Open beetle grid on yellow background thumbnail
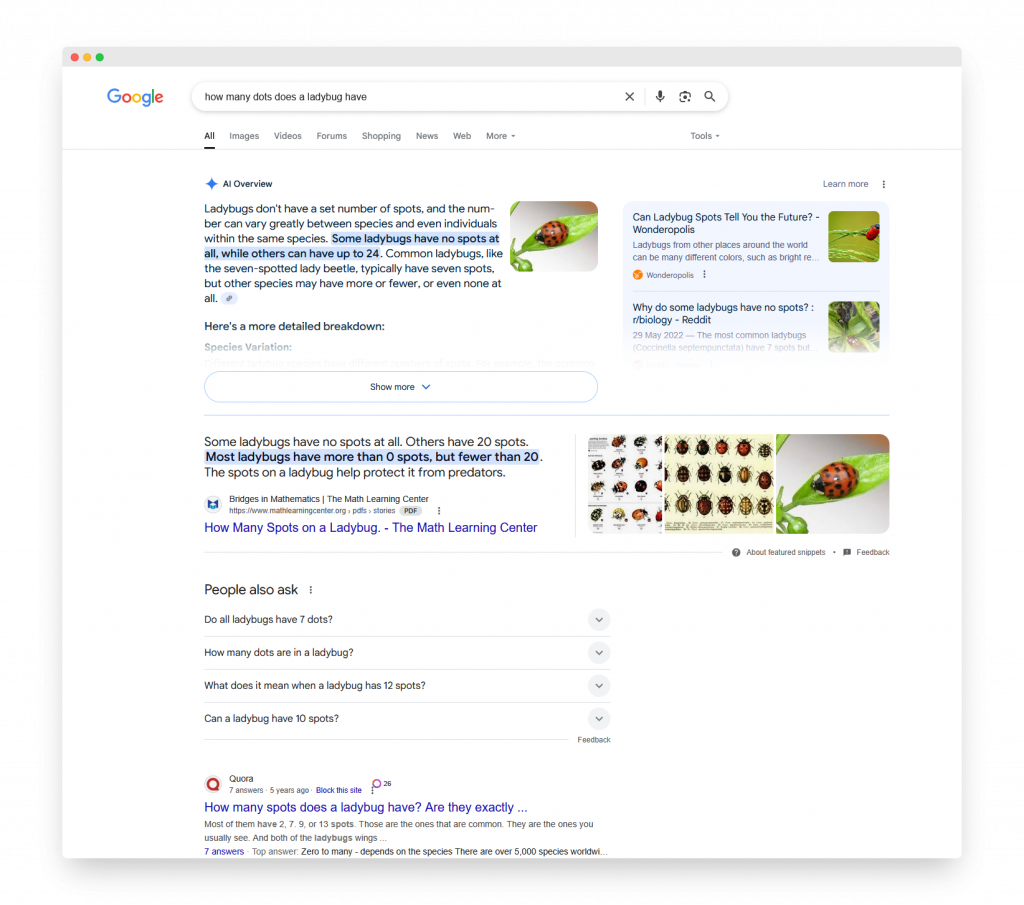 (719, 484)
